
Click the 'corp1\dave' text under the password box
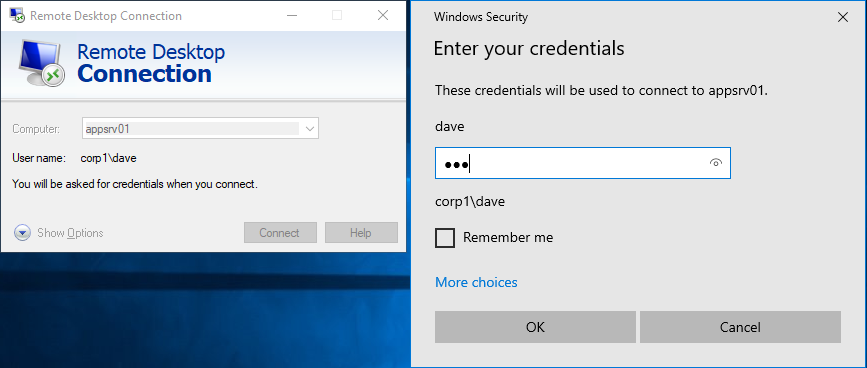point(470,202)
